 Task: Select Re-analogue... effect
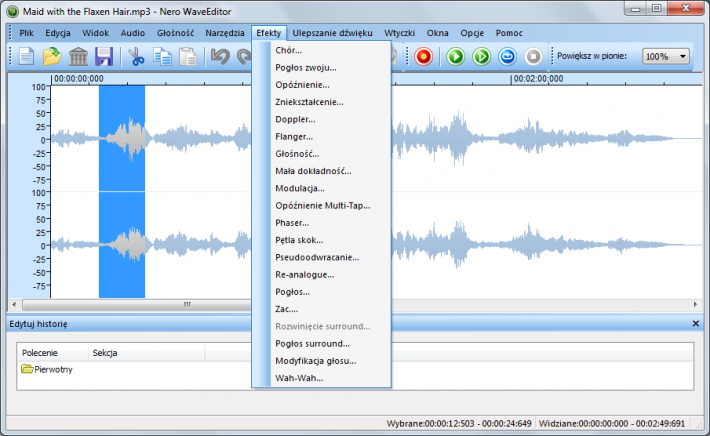click(x=321, y=274)
